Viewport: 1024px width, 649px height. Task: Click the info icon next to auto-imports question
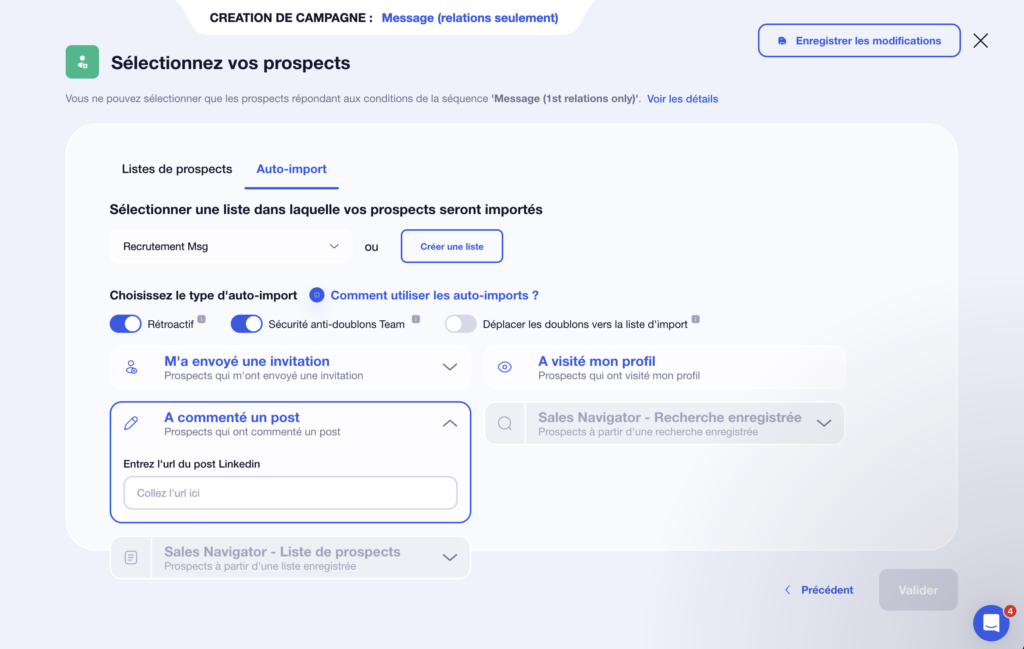(318, 295)
